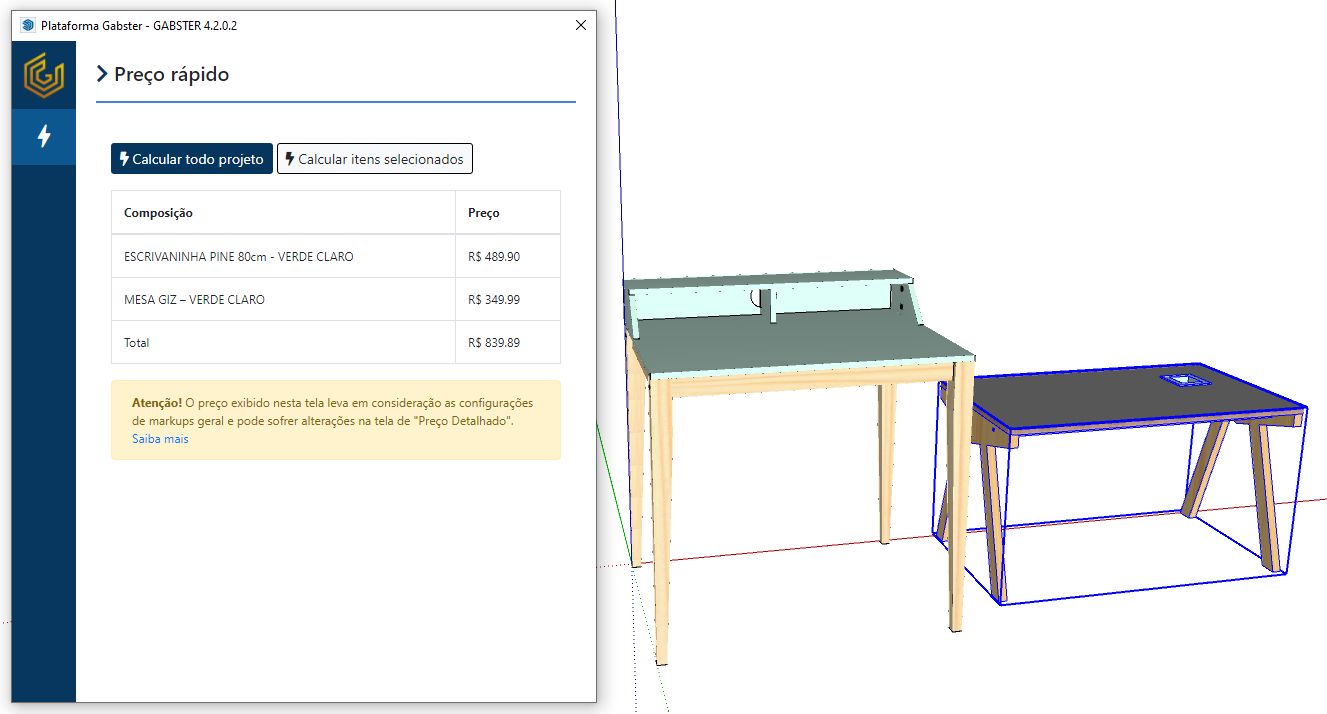Close the Plataforma Gabster window
This screenshot has width=1327, height=714.
[581, 25]
